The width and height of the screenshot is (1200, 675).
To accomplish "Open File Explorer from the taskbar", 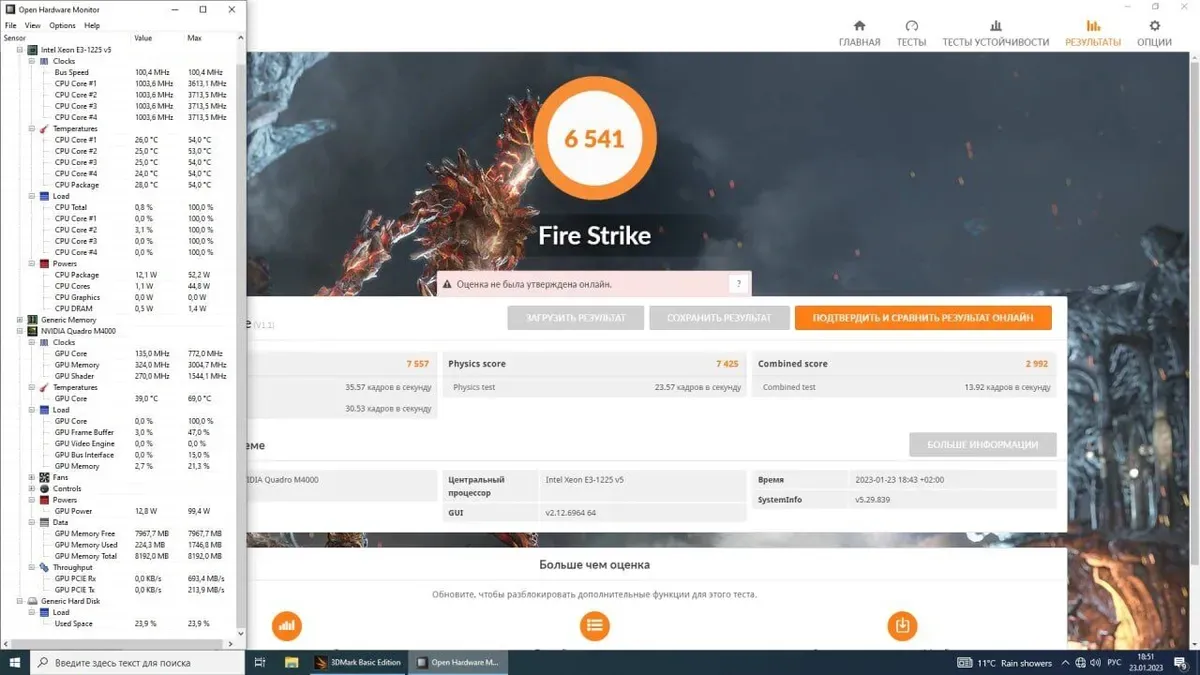I will [292, 662].
